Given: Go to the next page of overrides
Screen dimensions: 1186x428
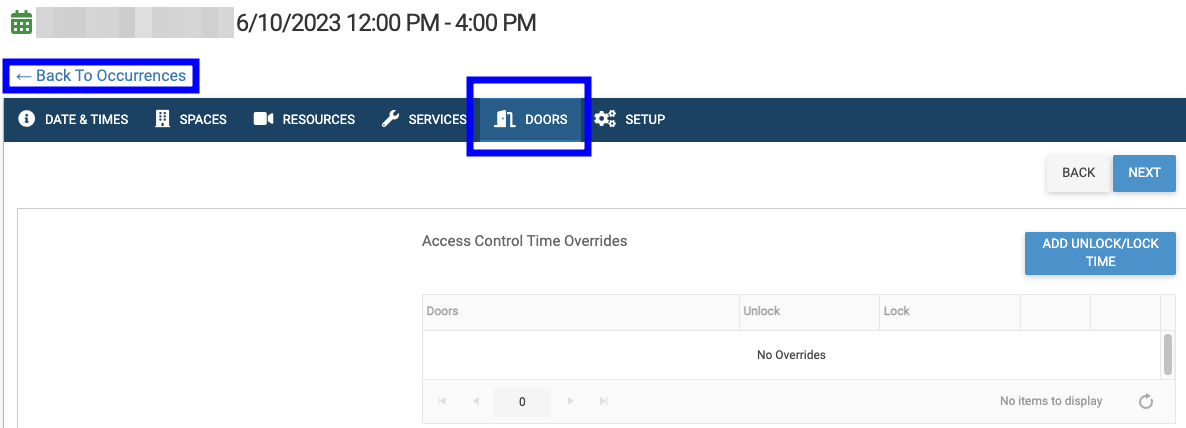Looking at the screenshot, I should point(570,401).
